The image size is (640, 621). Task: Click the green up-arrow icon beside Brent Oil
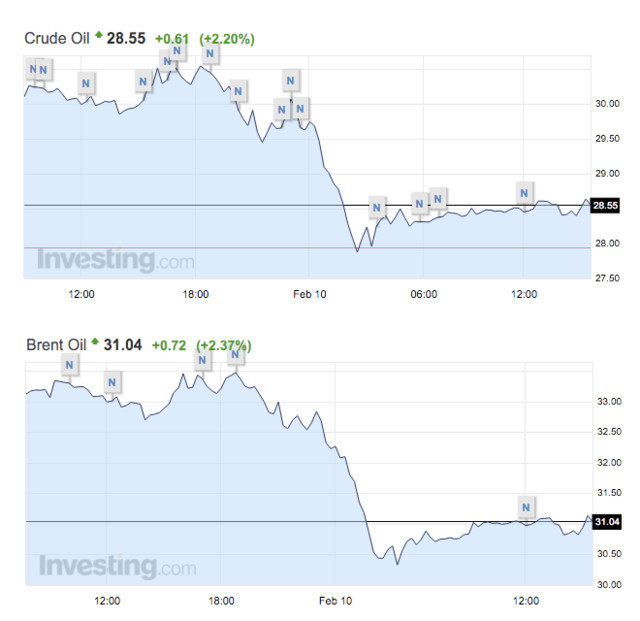[95, 343]
